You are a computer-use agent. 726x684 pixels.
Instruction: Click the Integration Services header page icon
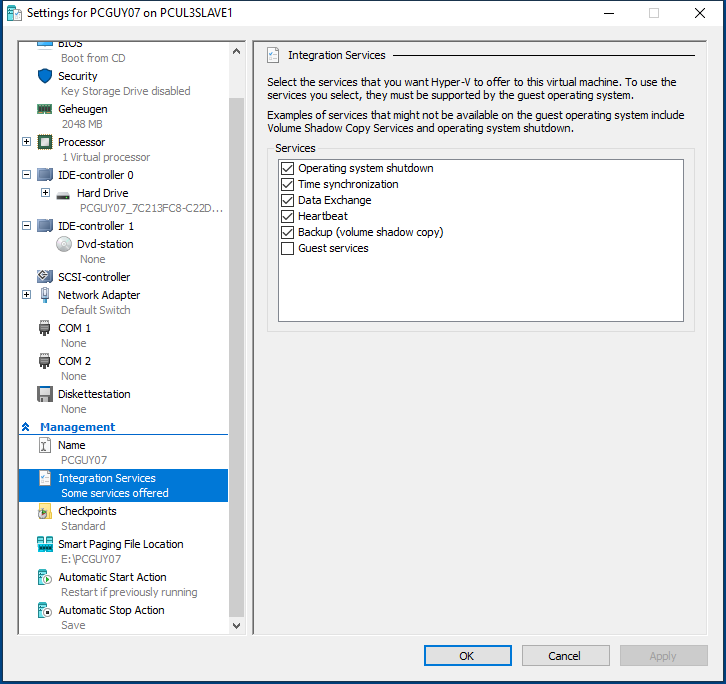pyautogui.click(x=273, y=55)
